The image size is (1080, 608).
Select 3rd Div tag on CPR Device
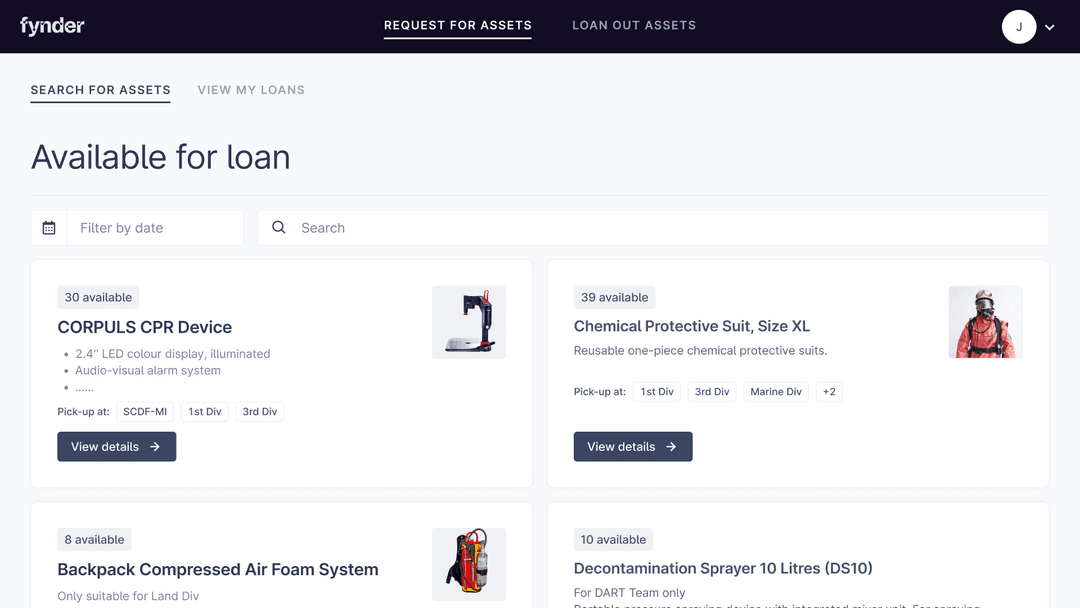(260, 412)
